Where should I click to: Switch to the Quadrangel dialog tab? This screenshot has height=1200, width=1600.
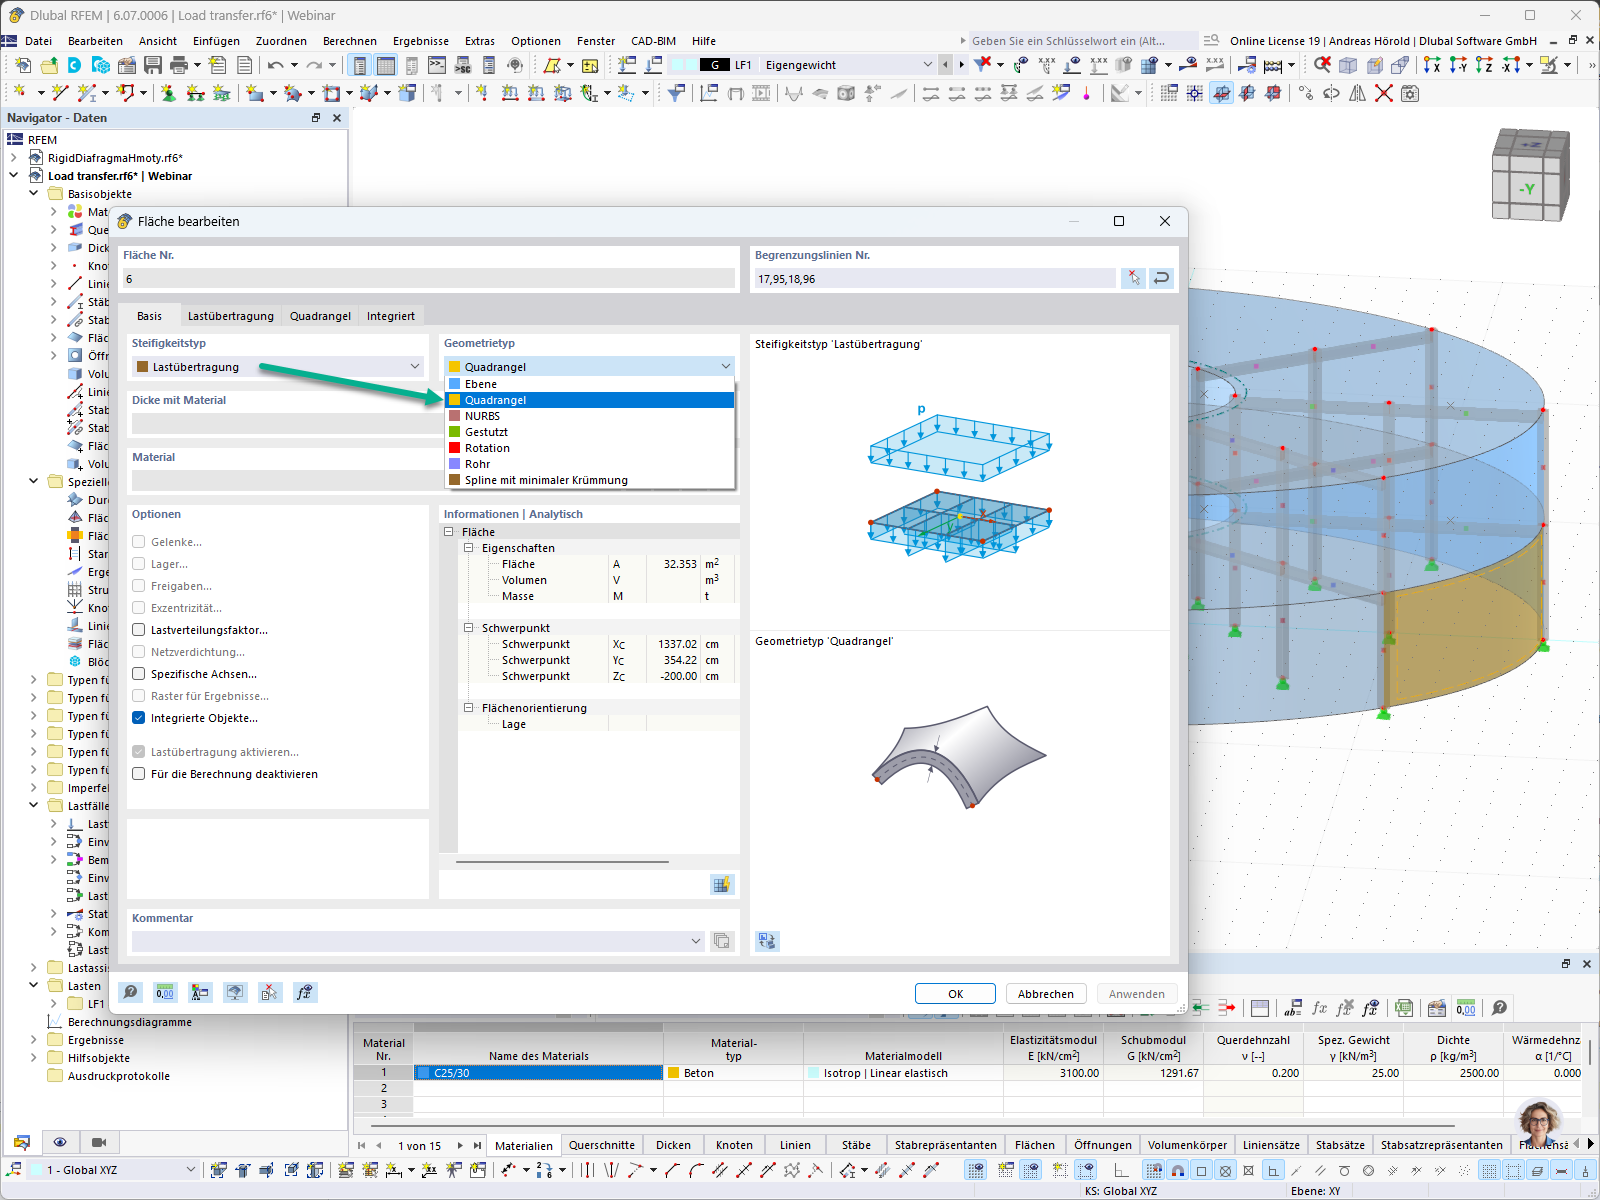point(320,316)
